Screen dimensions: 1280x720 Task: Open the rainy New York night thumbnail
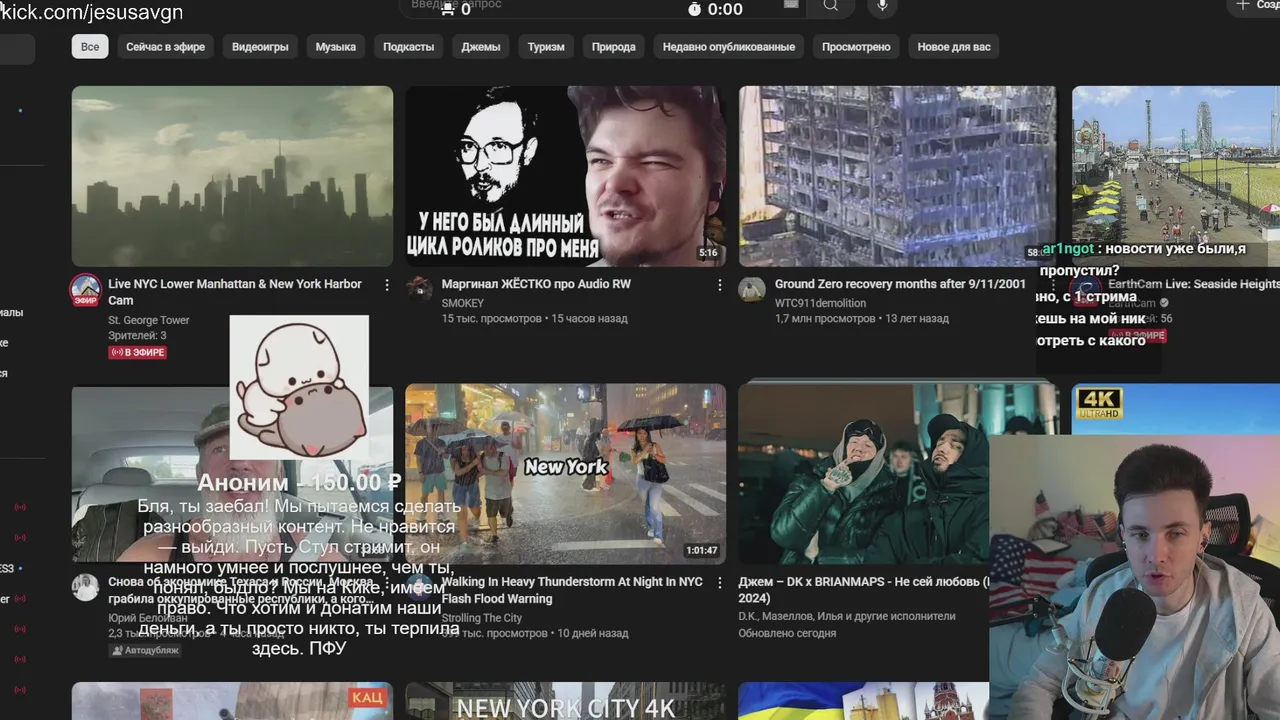(566, 474)
